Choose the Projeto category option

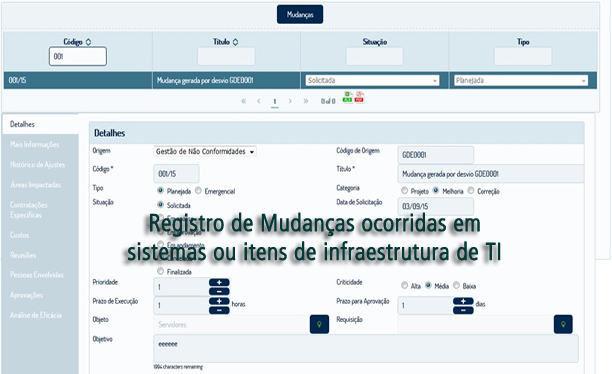404,191
